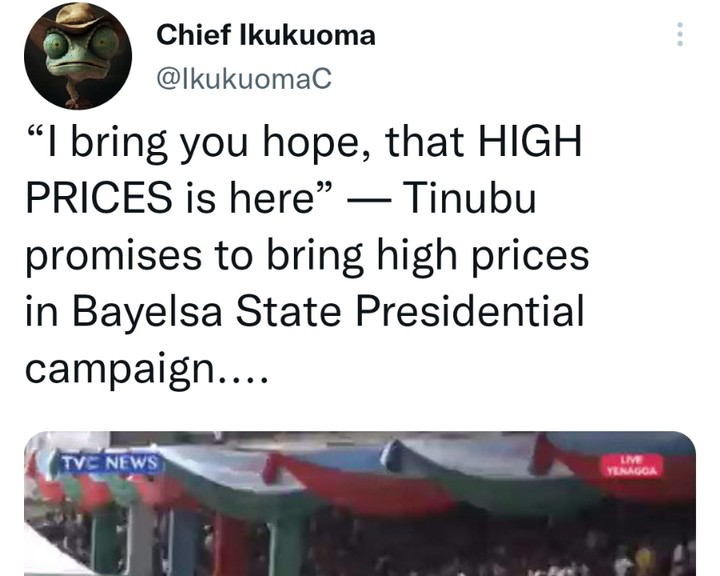720x576 pixels.
Task: Click the word "Tinubu" in the tweet
Action: (x=470, y=198)
